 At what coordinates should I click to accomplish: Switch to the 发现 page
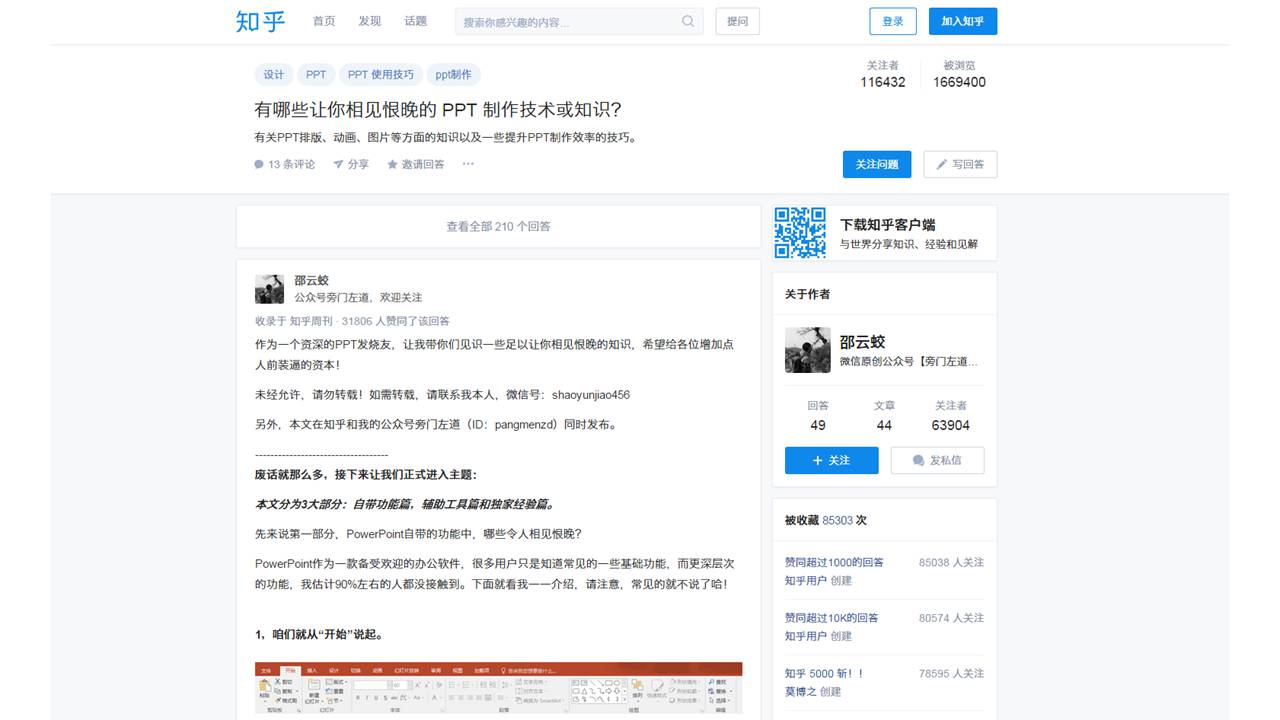pyautogui.click(x=369, y=20)
